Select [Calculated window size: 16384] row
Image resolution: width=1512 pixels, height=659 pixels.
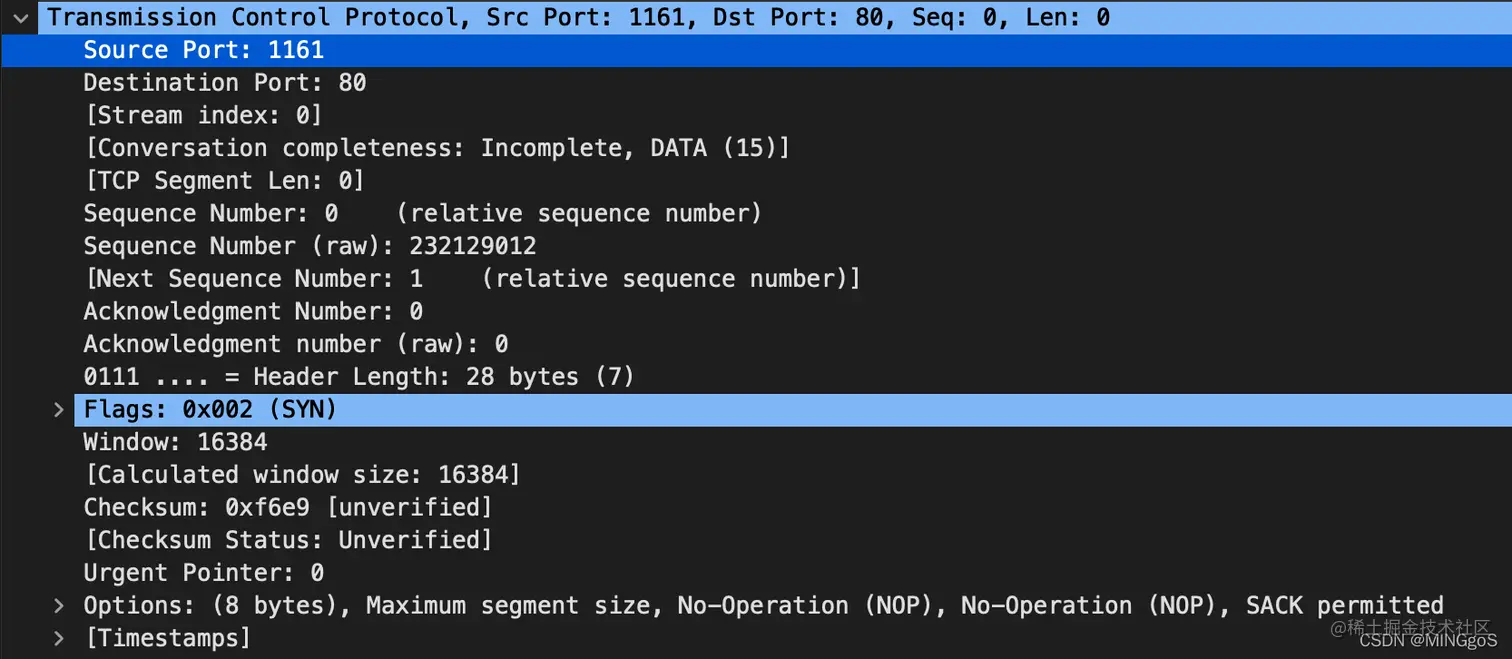tap(756, 475)
